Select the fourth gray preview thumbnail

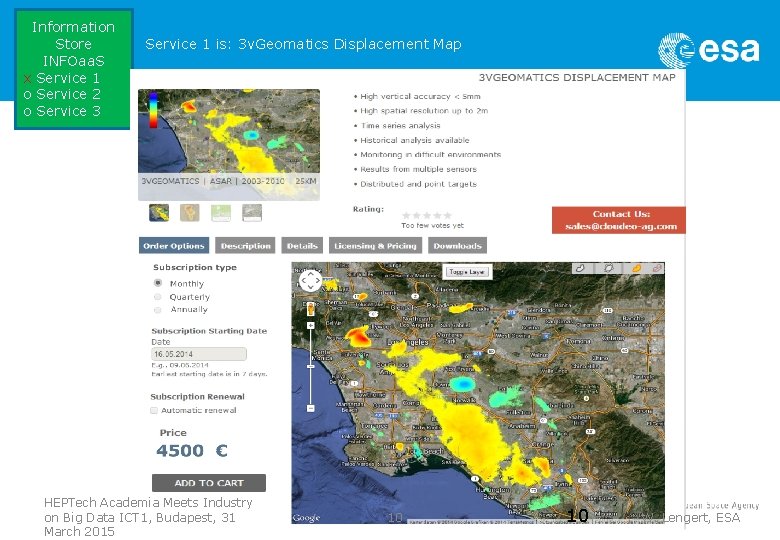(x=252, y=213)
